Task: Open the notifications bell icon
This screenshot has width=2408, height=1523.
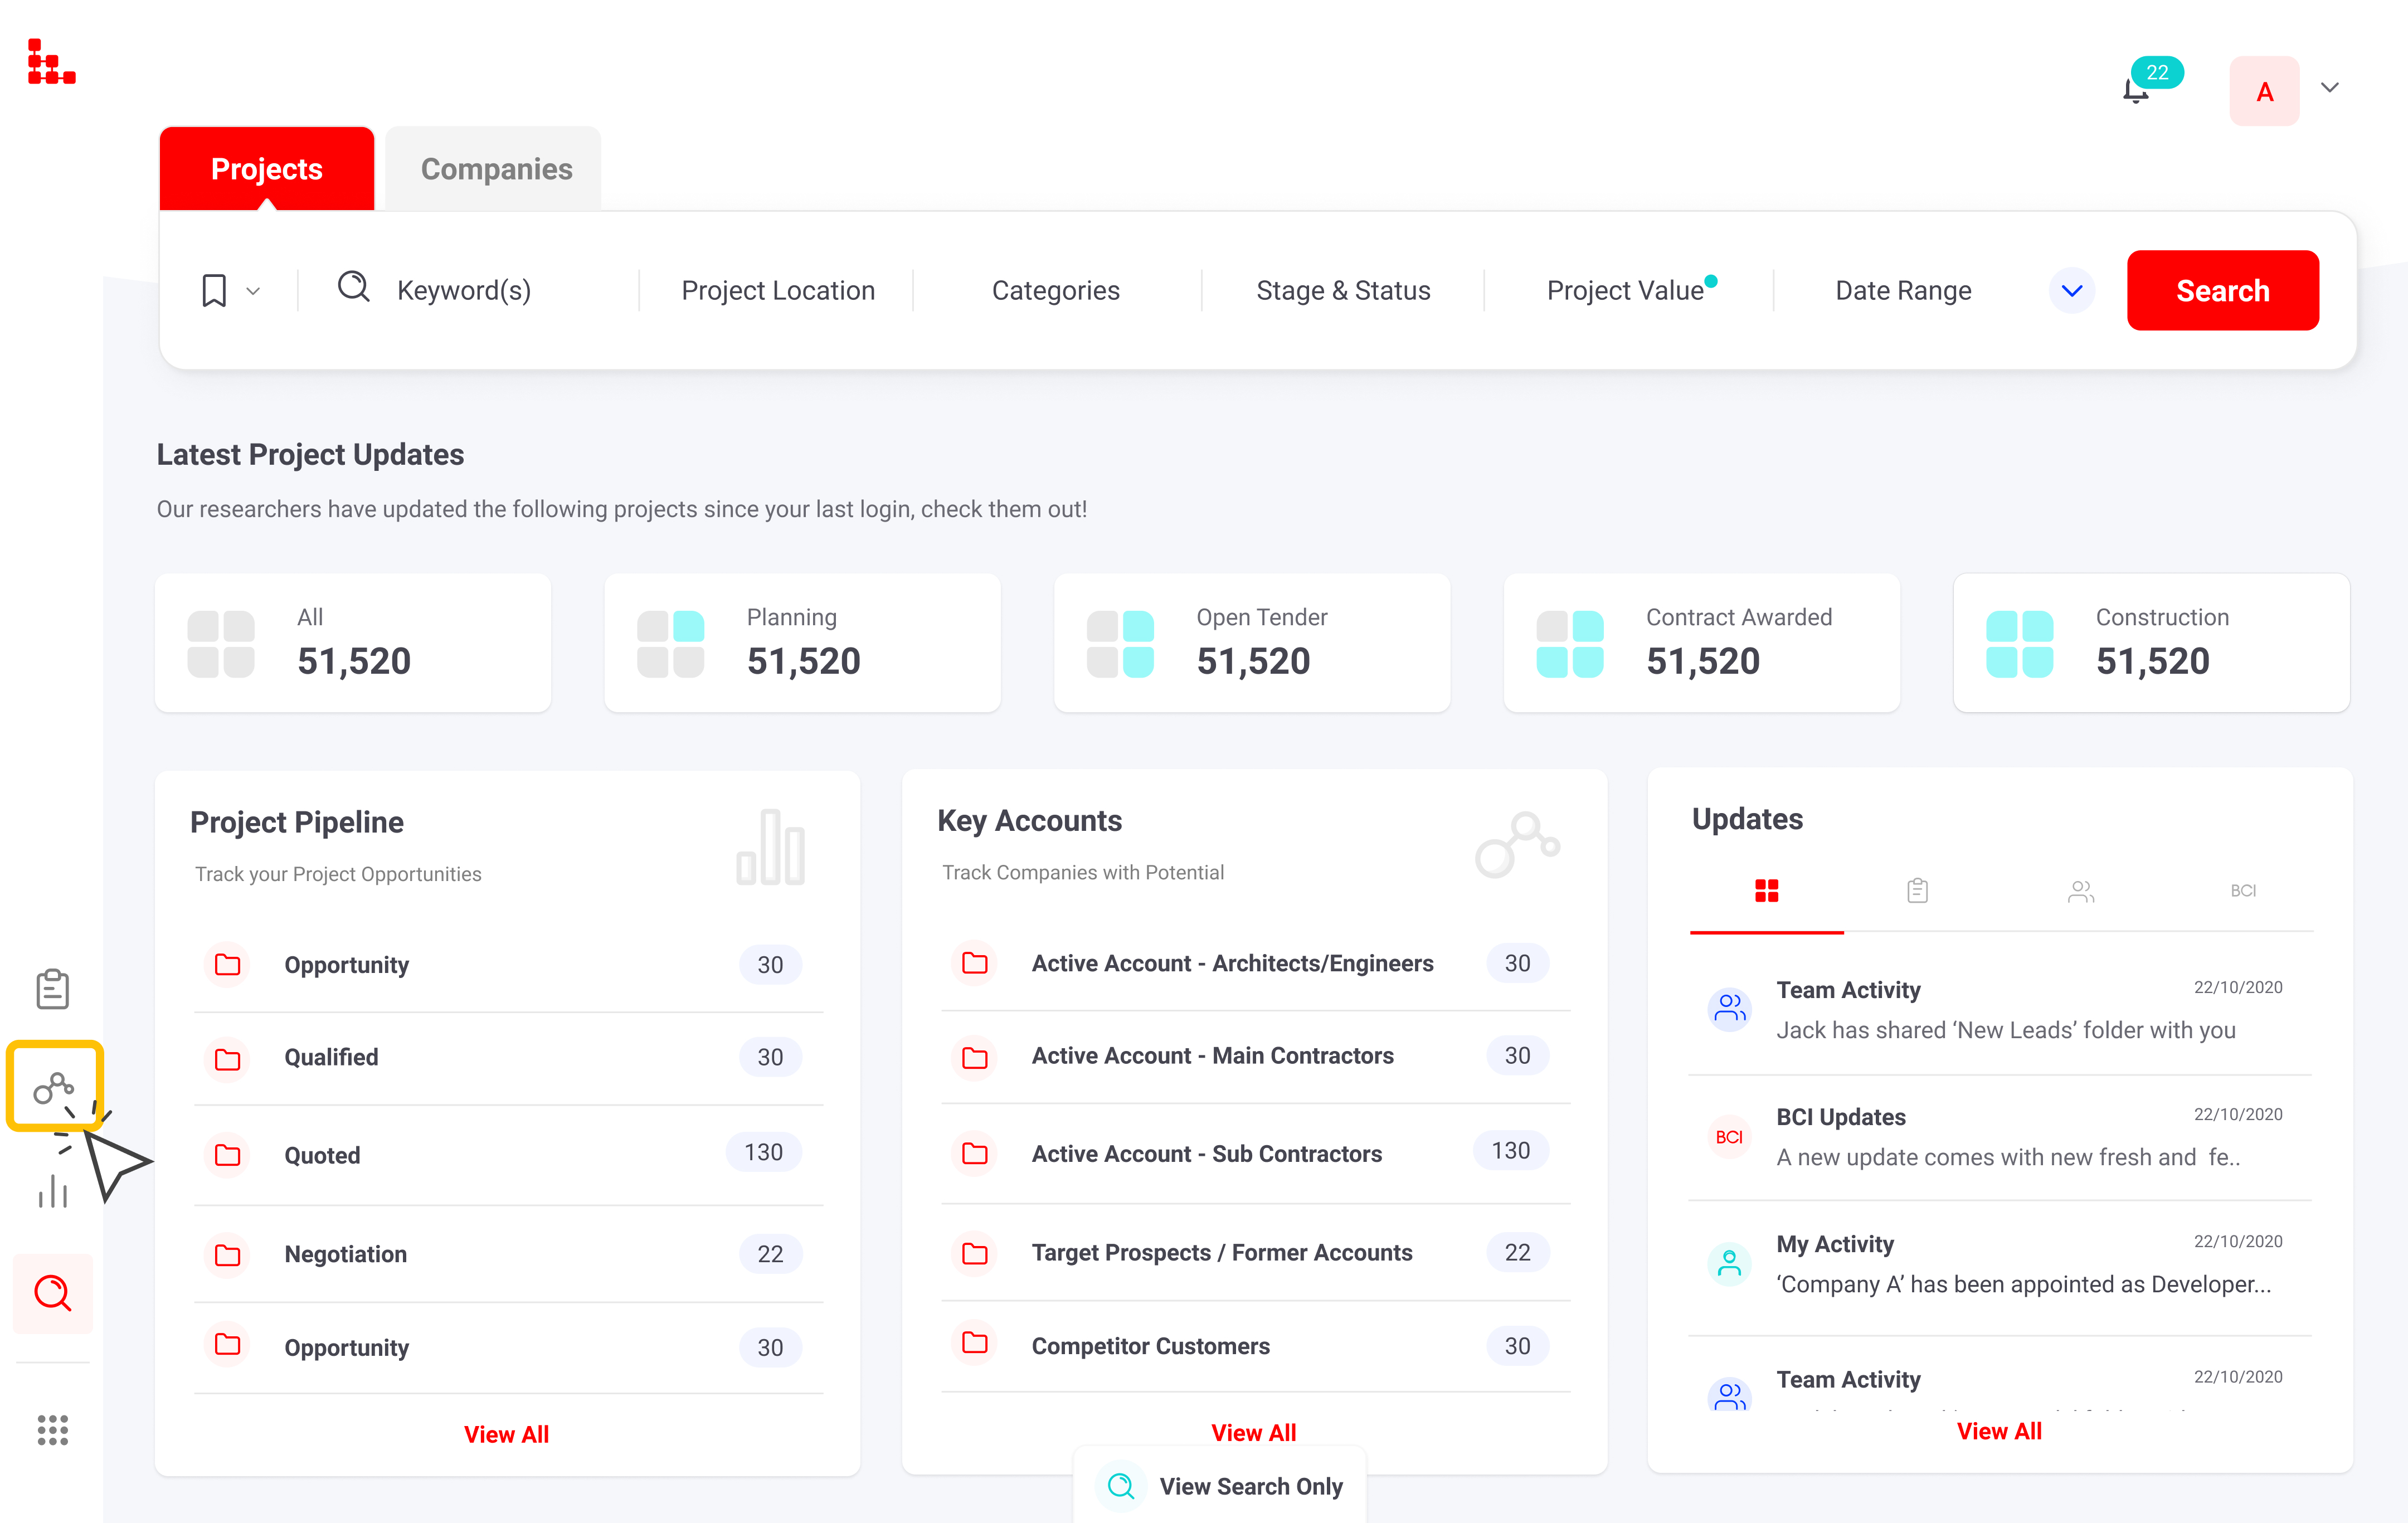Action: pos(2136,91)
